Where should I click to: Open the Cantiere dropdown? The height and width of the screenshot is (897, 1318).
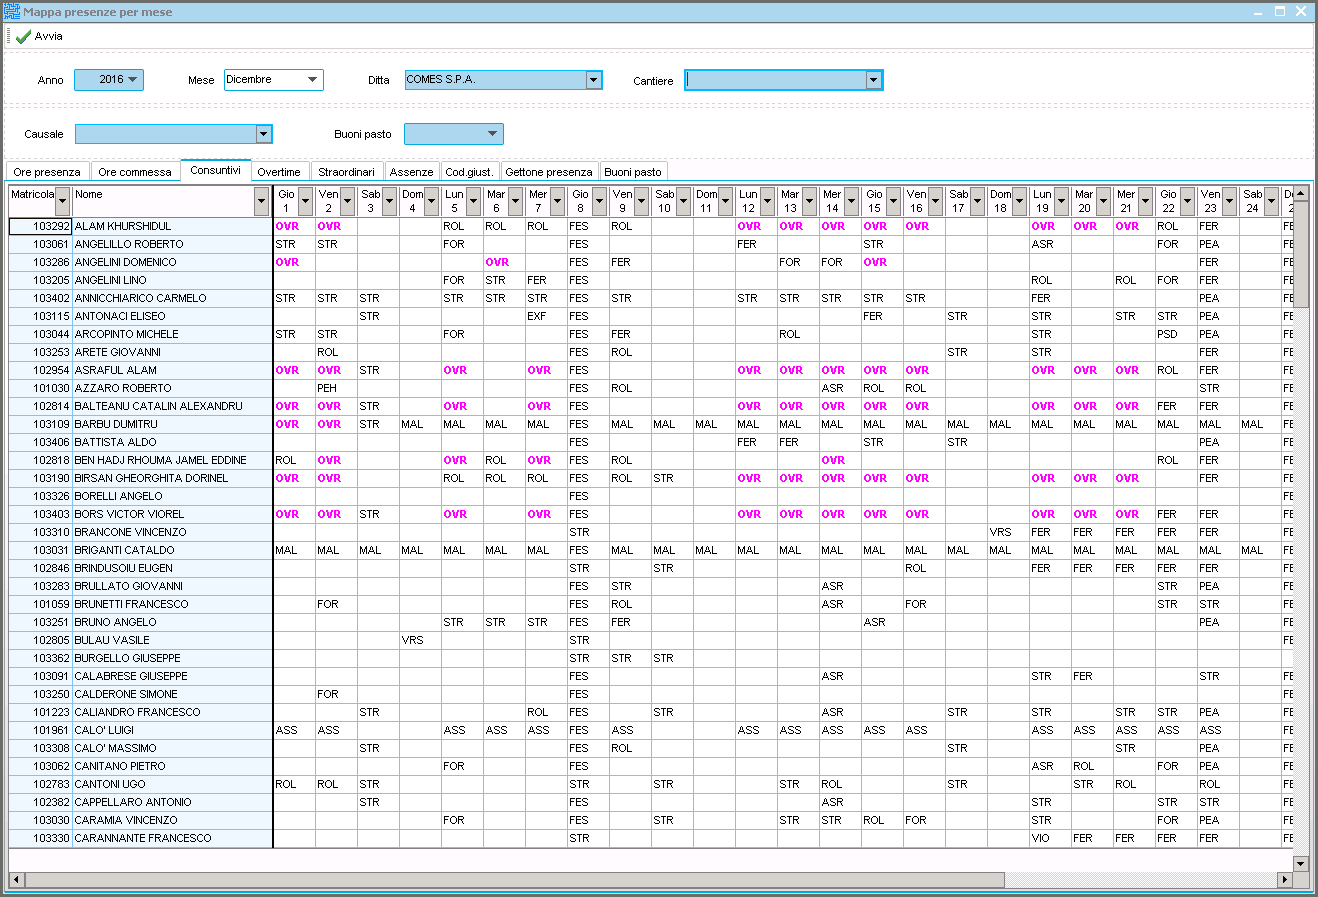[874, 80]
